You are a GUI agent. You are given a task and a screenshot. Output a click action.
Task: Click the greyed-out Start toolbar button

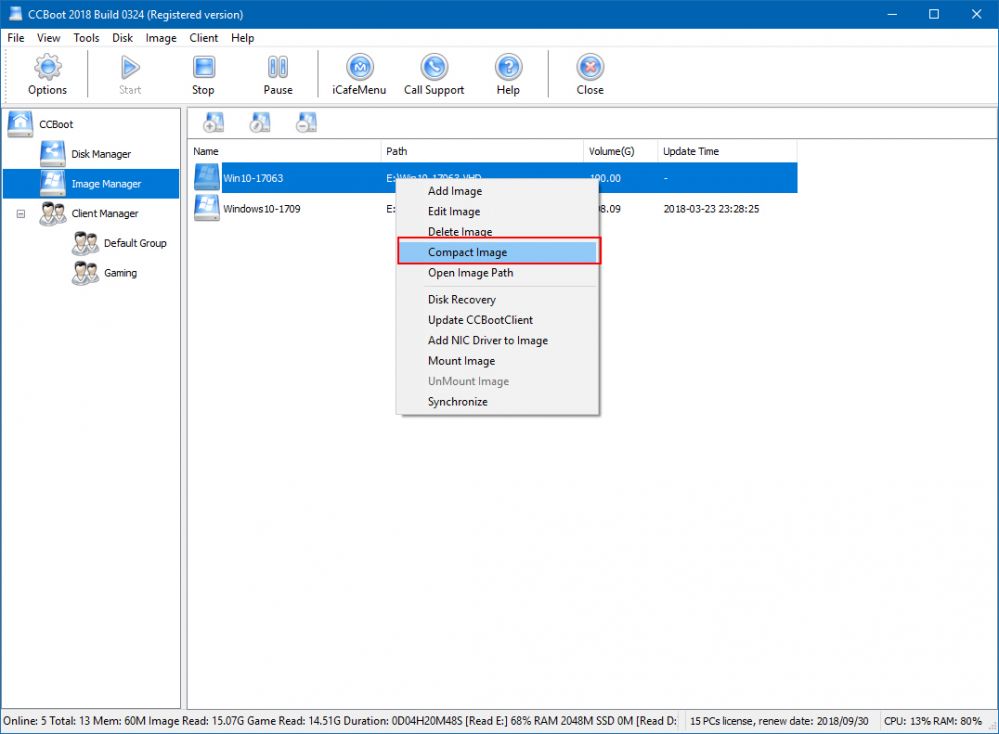point(130,75)
